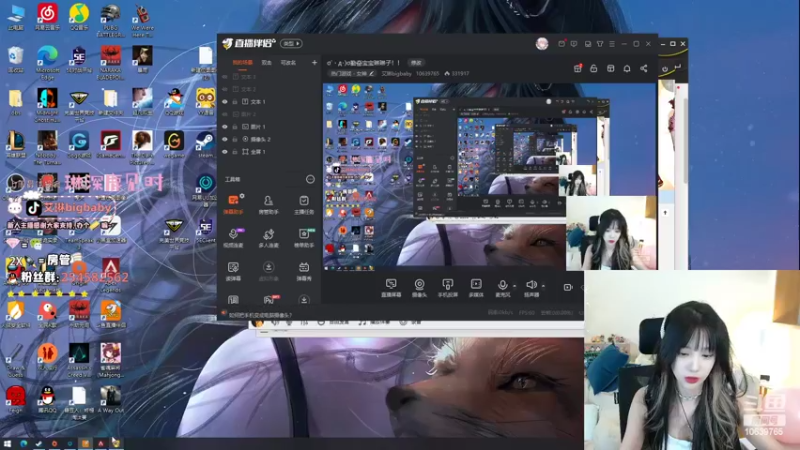Toggle visibility of the 全屏 1 layer

224,152
